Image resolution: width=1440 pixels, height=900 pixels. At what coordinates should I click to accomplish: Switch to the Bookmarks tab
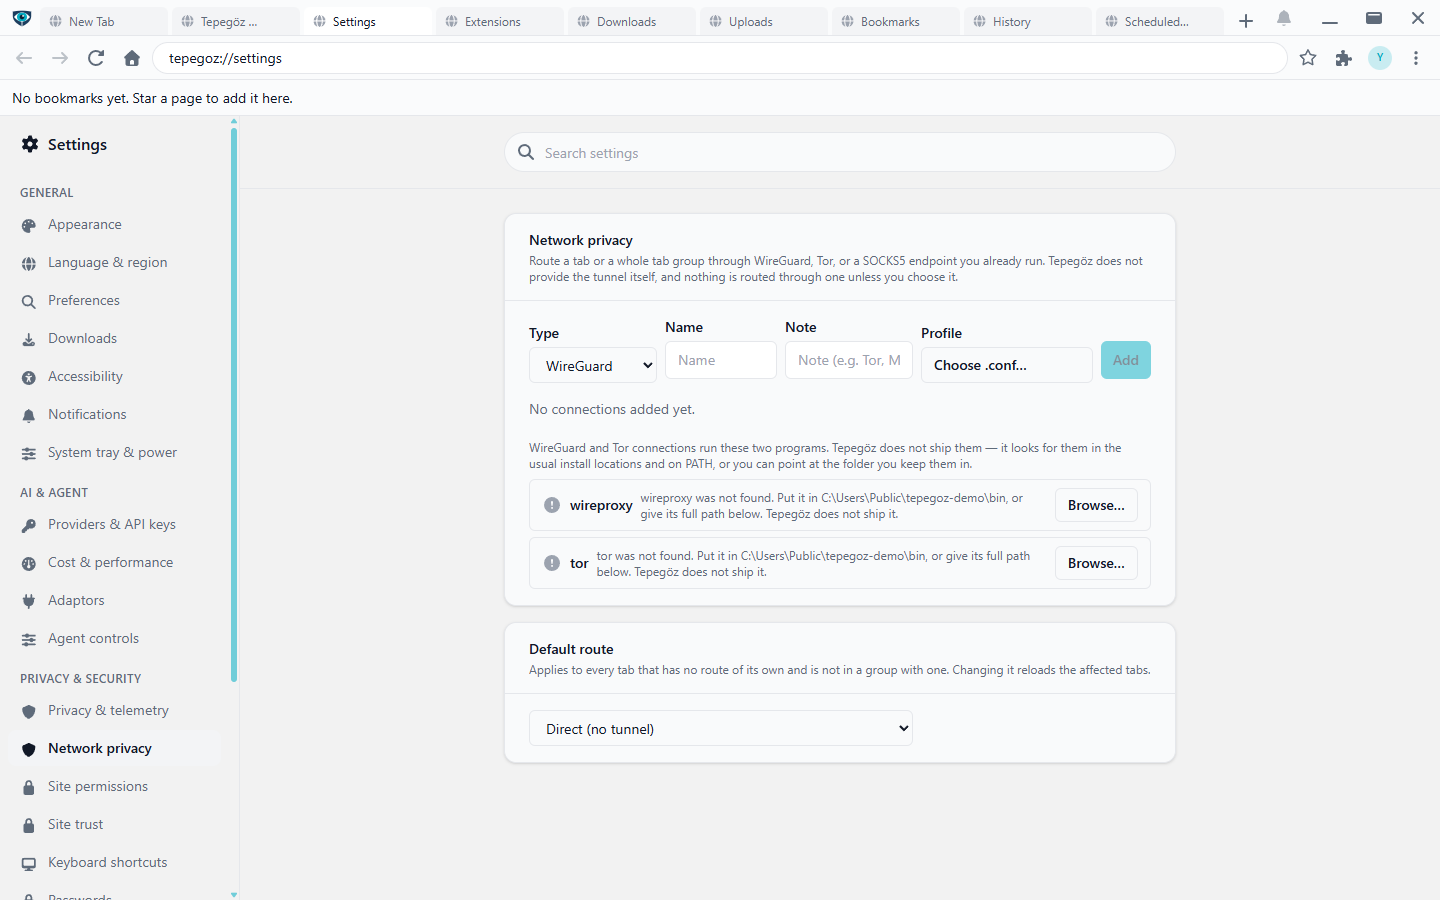coord(896,21)
